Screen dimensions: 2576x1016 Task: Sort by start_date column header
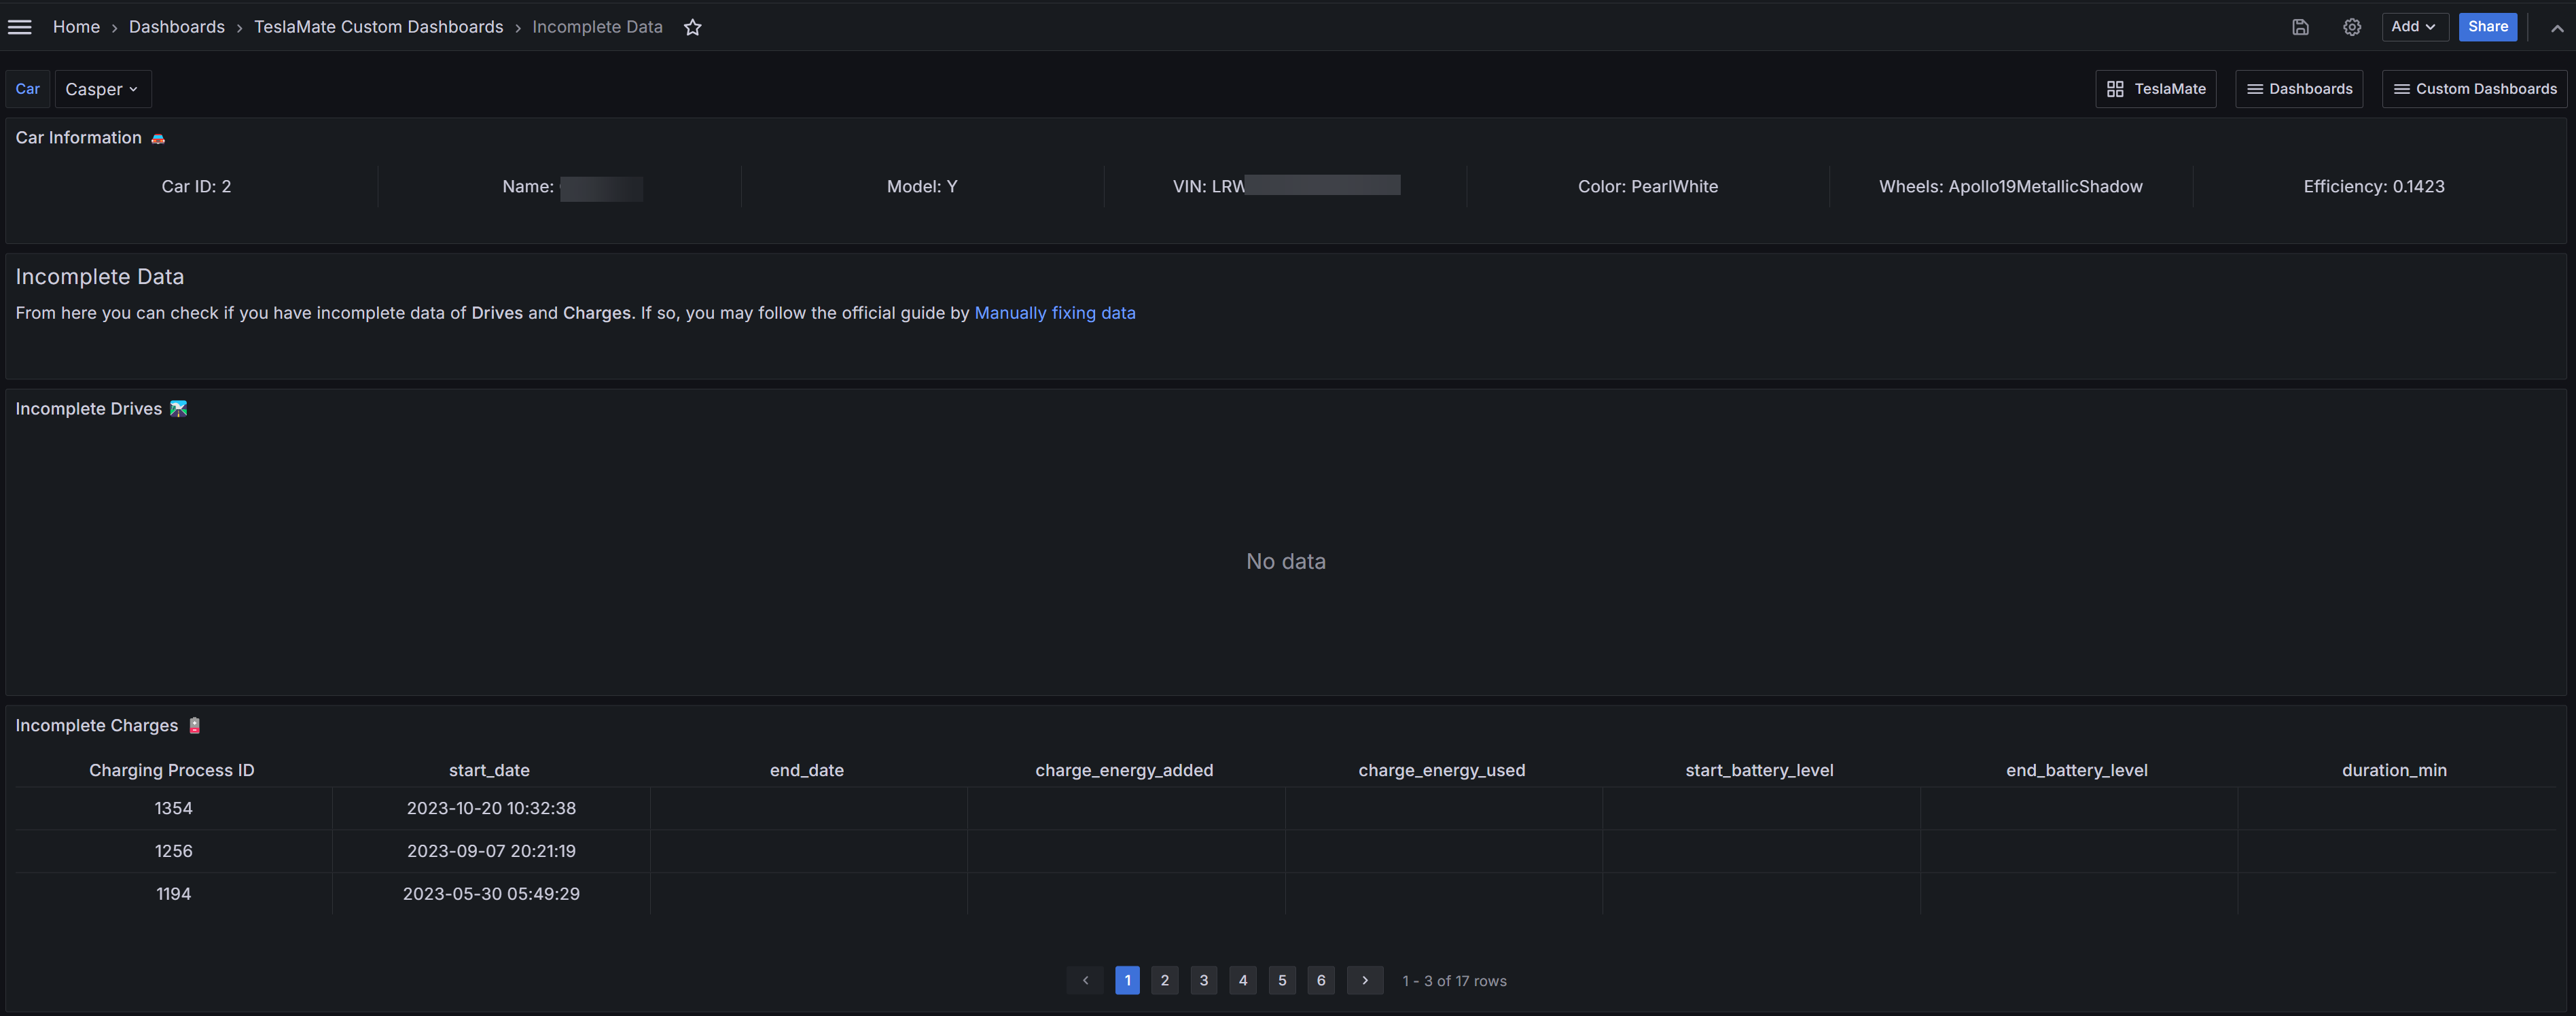pos(489,770)
